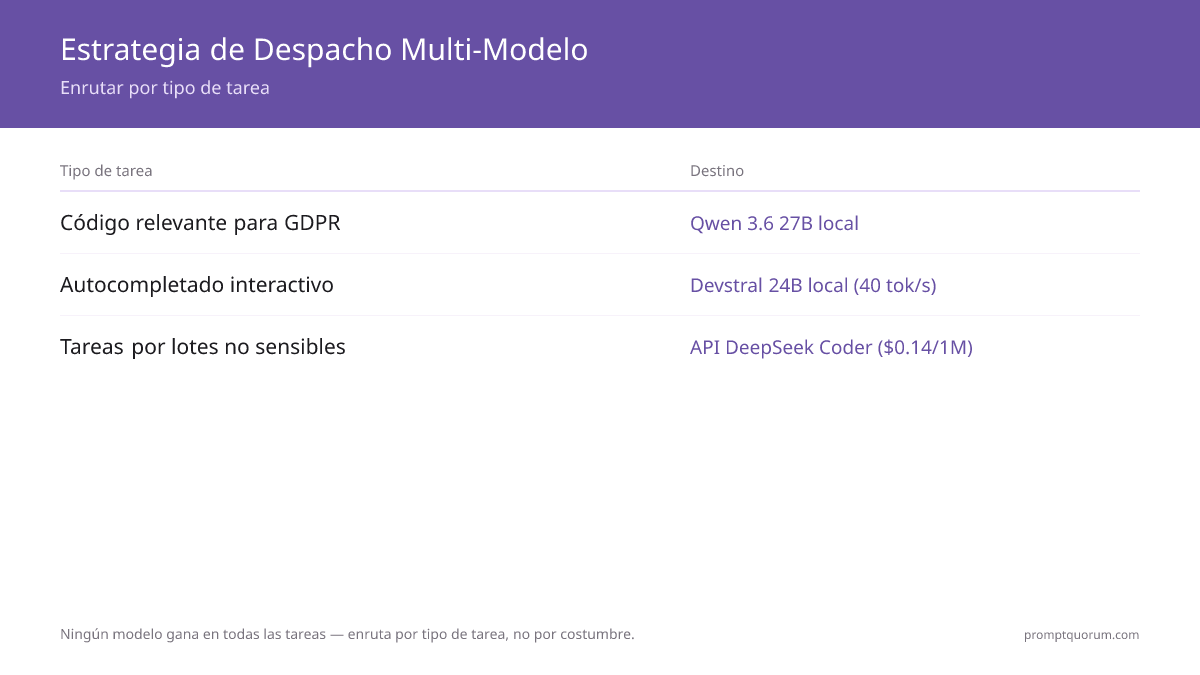Image resolution: width=1200 pixels, height=675 pixels.
Task: Select 'Tareas por lotes no sensibles' row text
Action: click(203, 347)
